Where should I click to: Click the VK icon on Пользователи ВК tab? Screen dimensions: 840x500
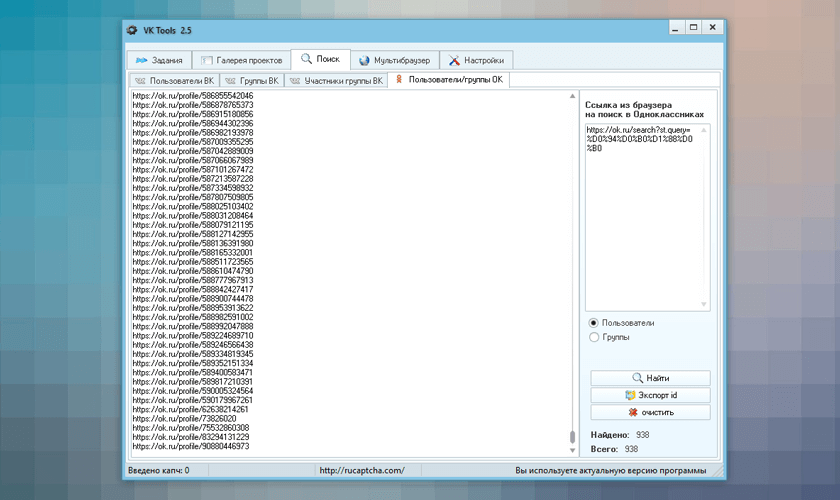click(x=140, y=81)
